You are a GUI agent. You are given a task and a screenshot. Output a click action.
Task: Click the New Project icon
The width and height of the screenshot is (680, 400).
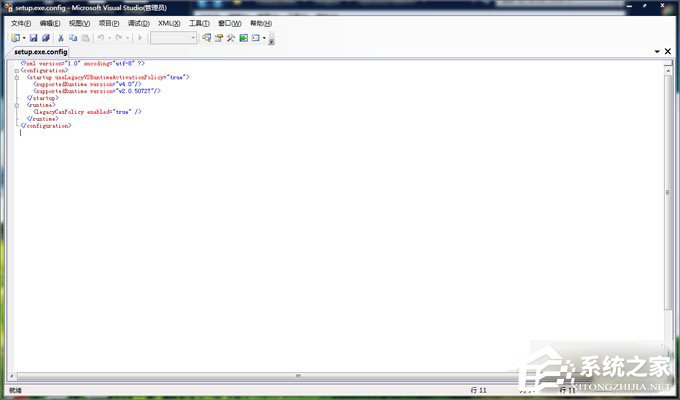coord(16,38)
